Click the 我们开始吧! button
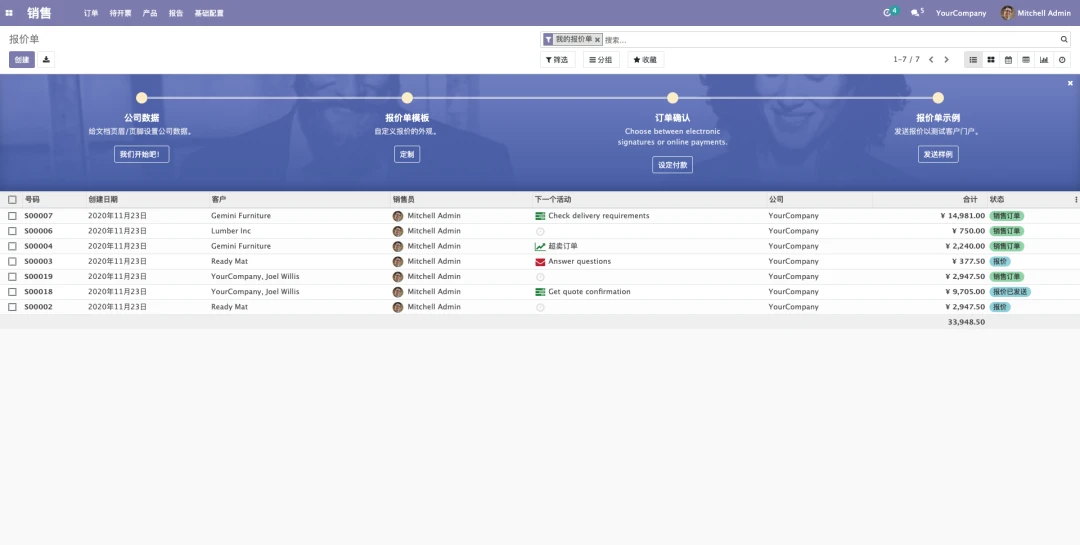1080x545 pixels. coord(141,154)
